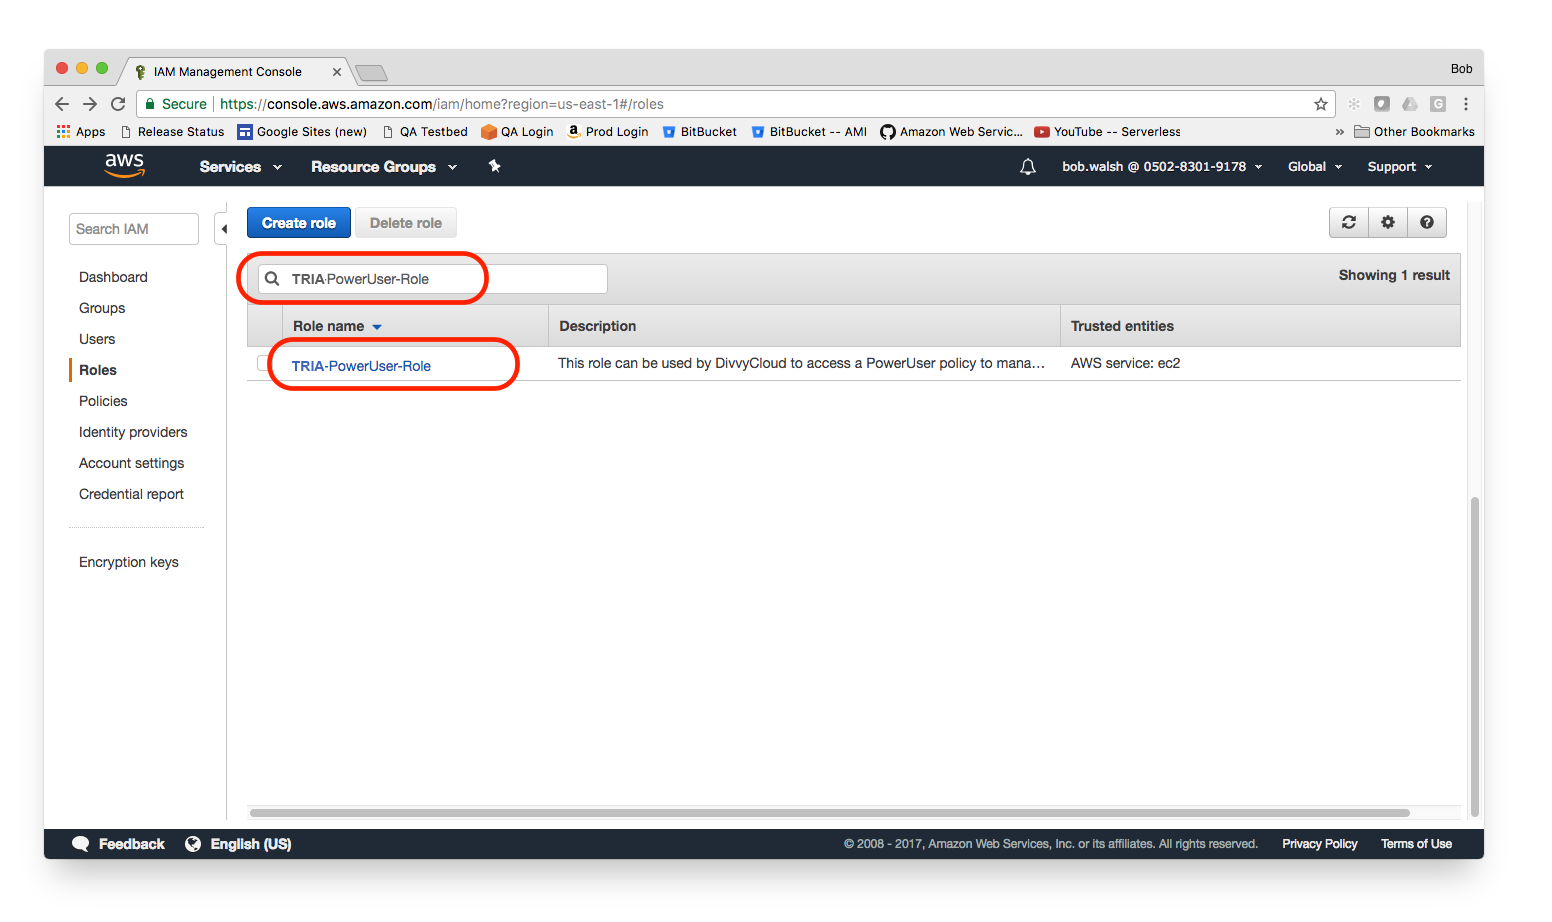Image resolution: width=1552 pixels, height=922 pixels.
Task: Open Groups in the IAM sidebar
Action: point(102,308)
